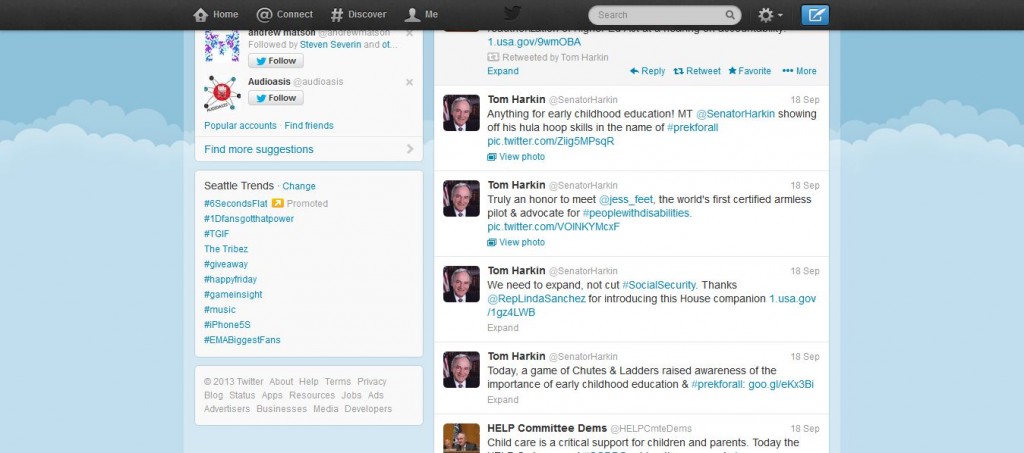Open 18 Sep timestamp on SocialSecurity tweet
1024x453 pixels.
click(805, 271)
